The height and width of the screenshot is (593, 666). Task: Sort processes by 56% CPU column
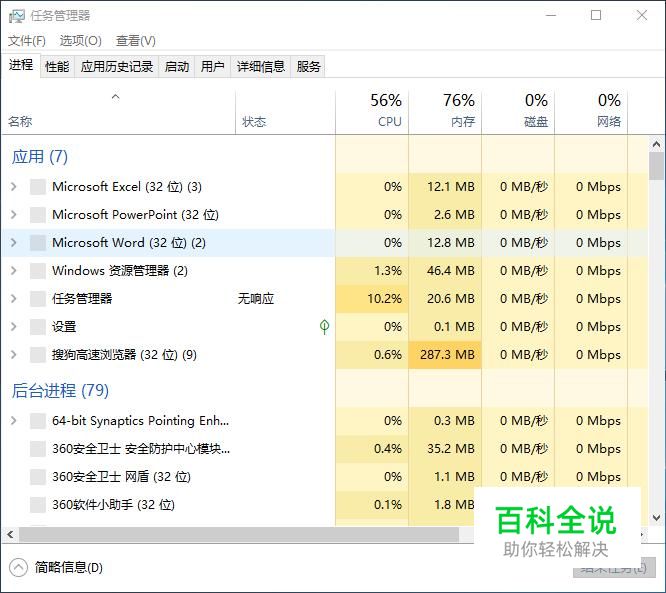coord(372,112)
